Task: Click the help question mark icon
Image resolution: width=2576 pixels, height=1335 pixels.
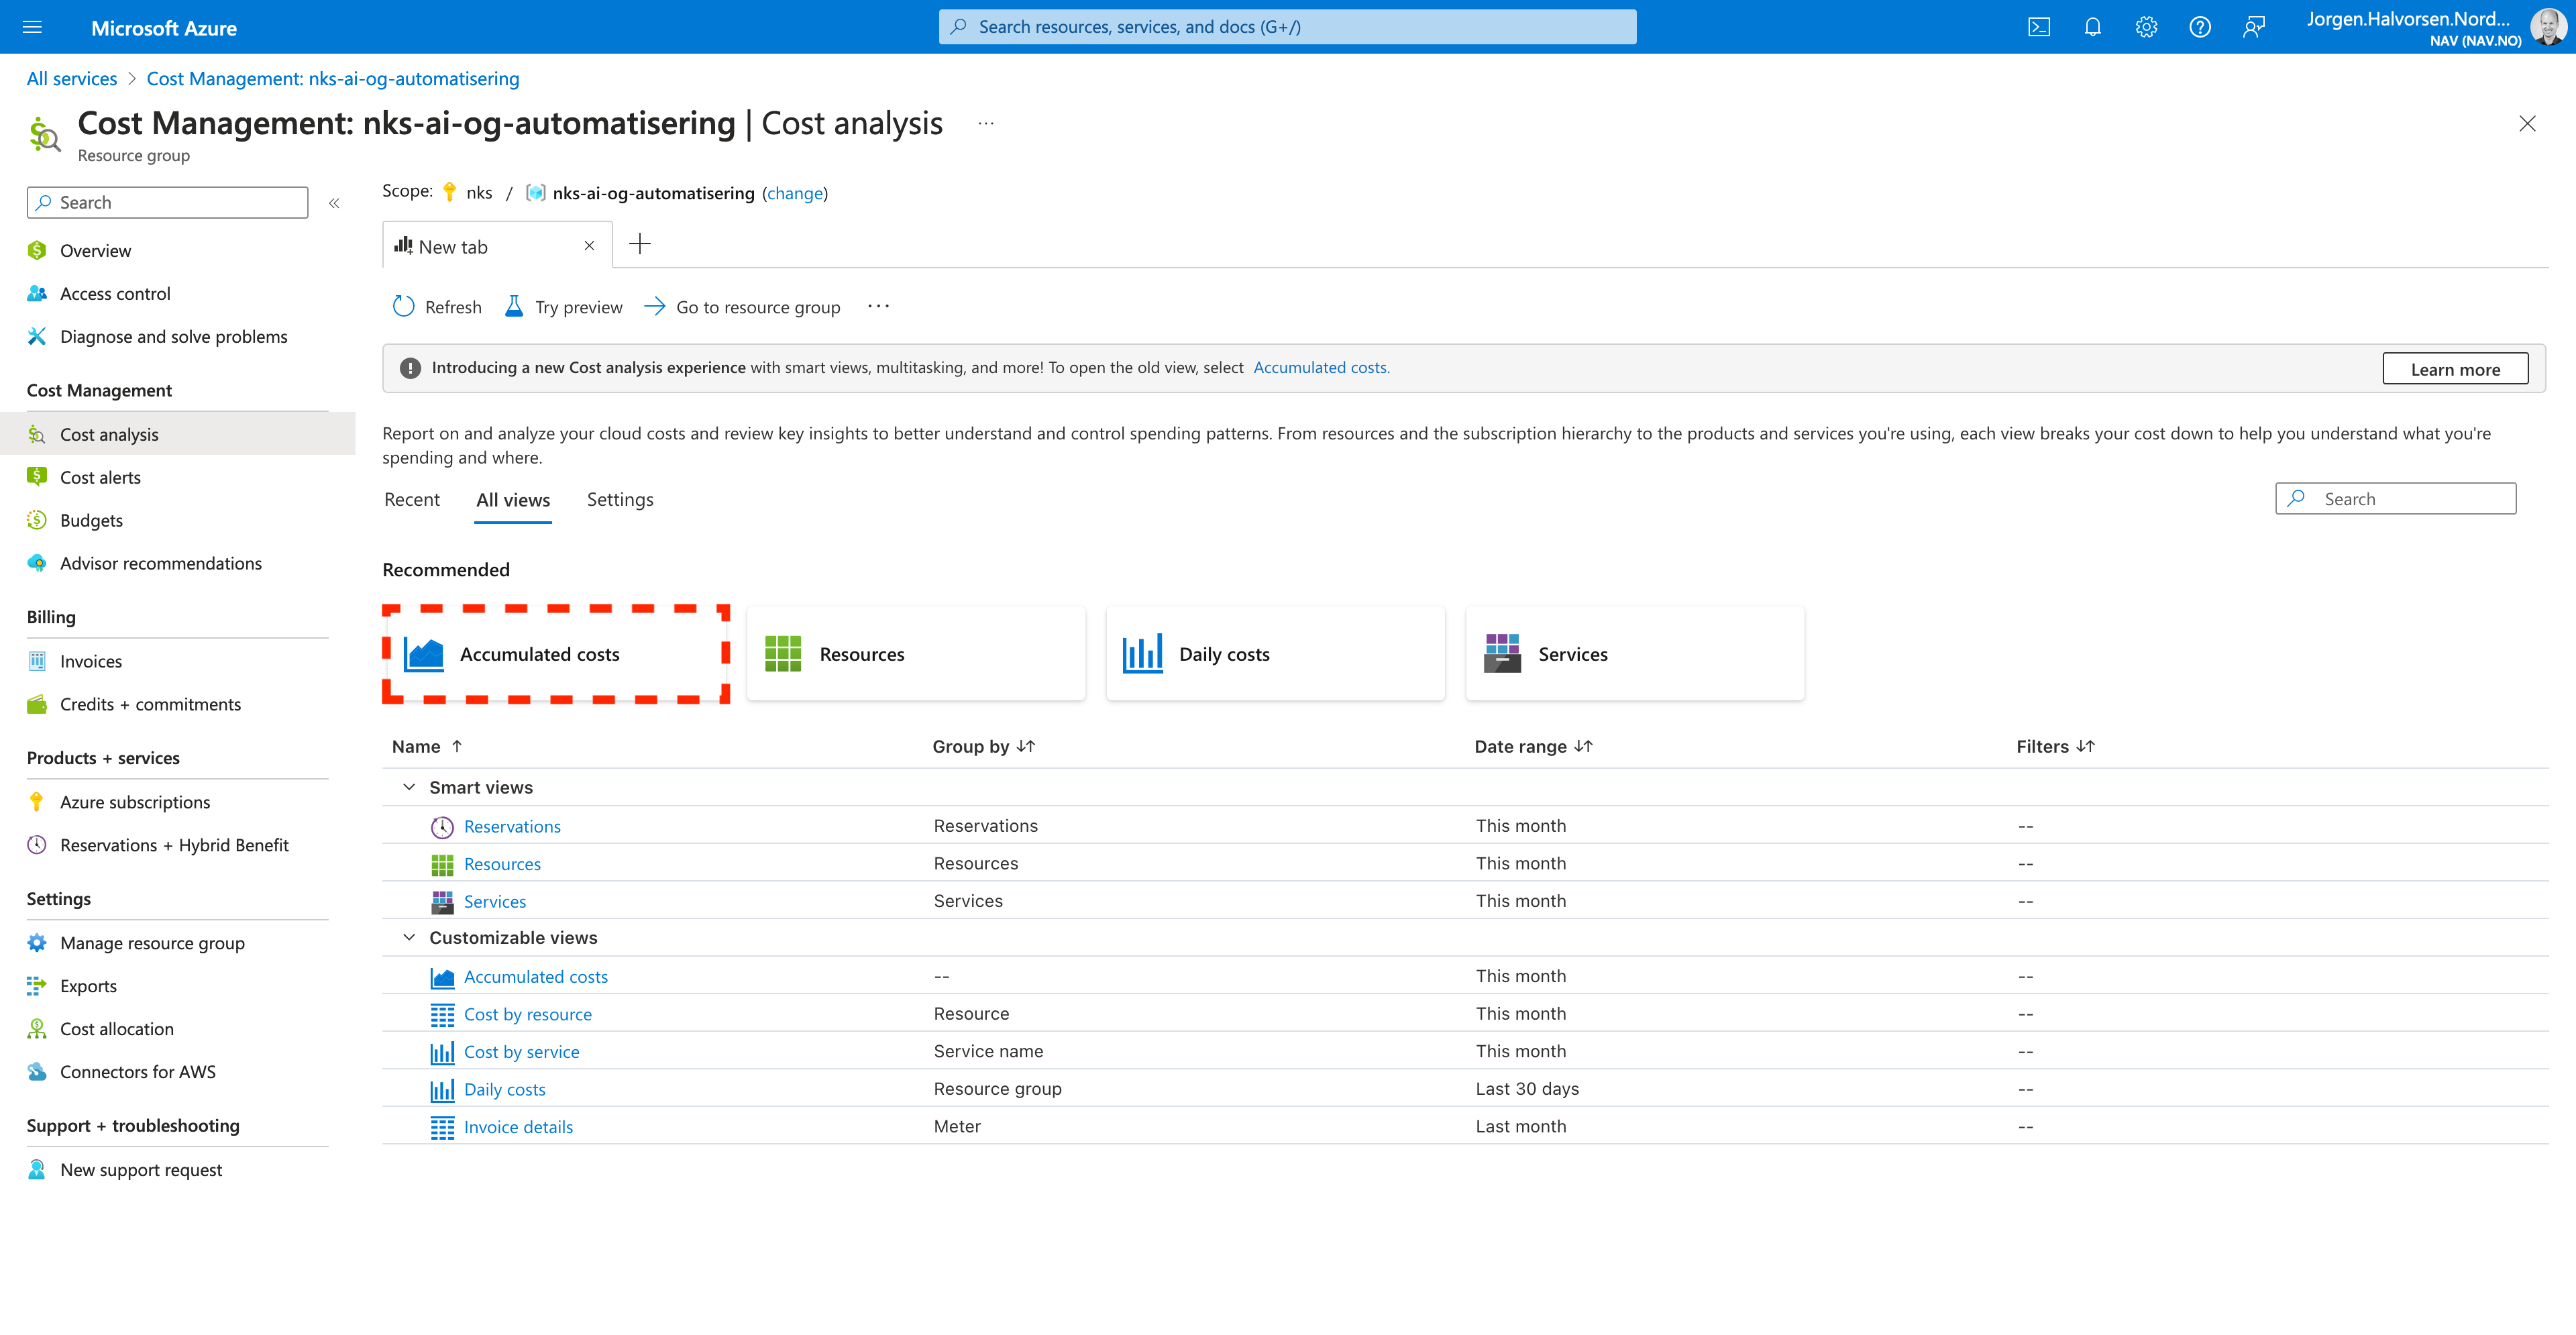Action: (2199, 27)
